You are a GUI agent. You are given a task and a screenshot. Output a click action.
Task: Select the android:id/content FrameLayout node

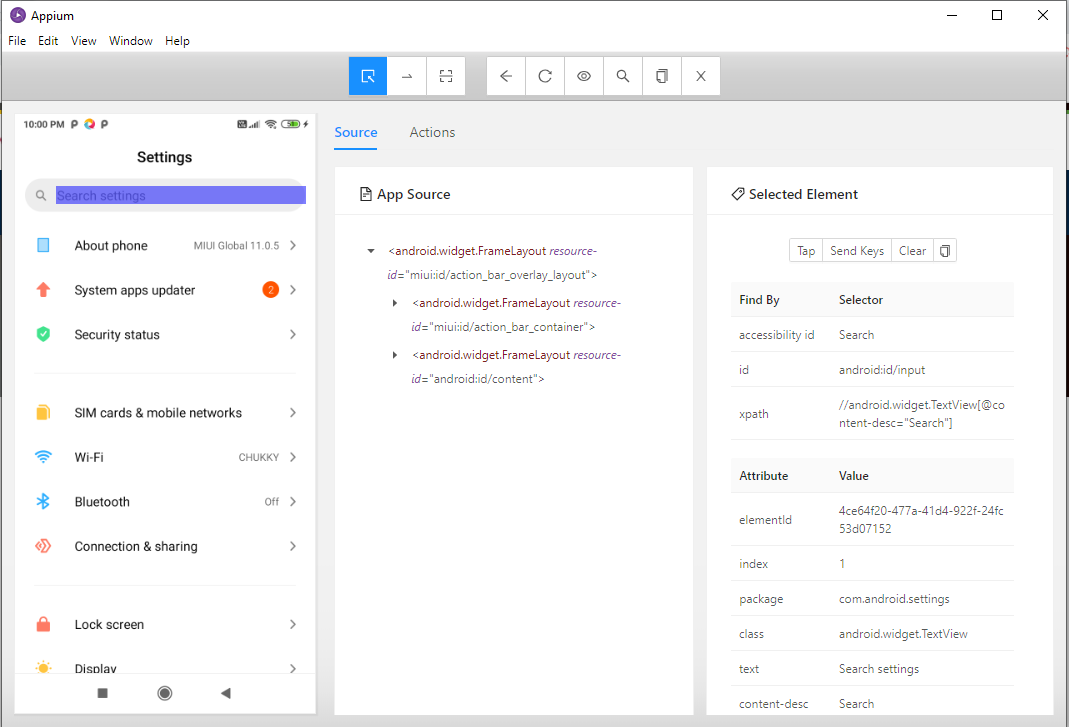coord(516,367)
